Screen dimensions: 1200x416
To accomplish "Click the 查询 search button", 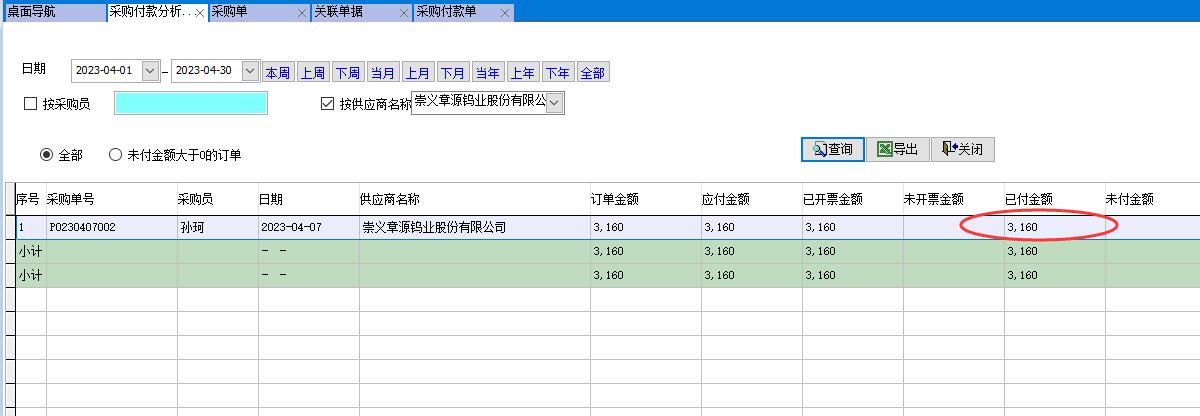I will tap(833, 149).
